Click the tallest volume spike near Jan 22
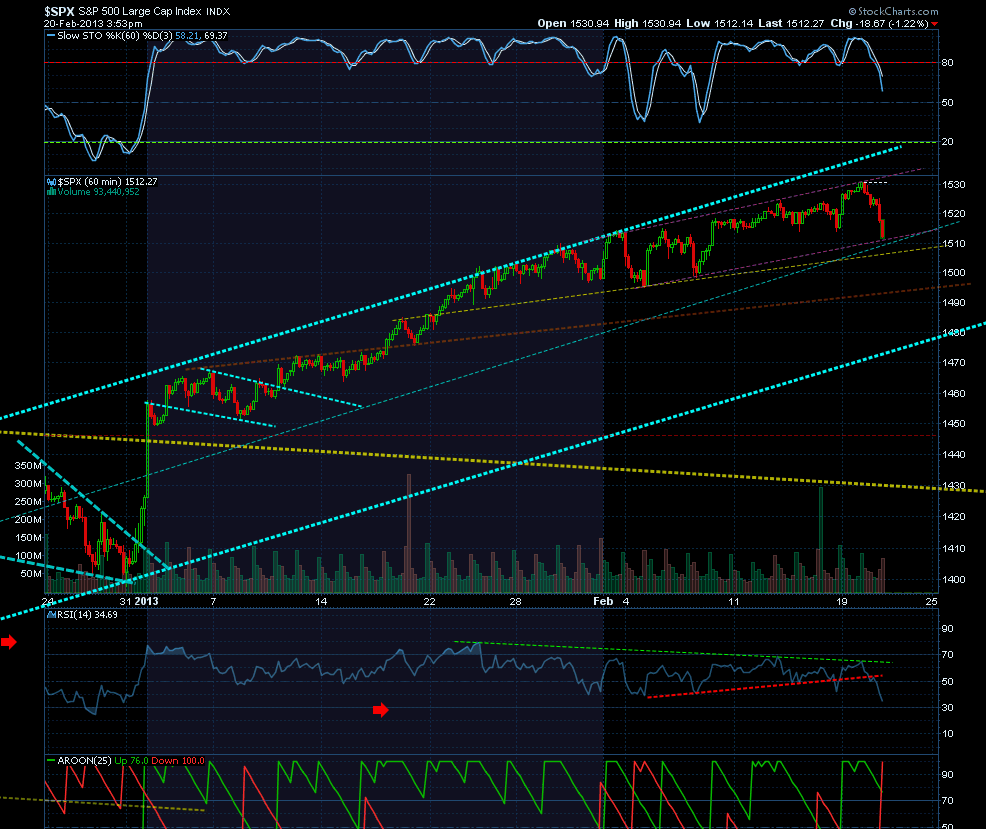986x829 pixels. 409,533
